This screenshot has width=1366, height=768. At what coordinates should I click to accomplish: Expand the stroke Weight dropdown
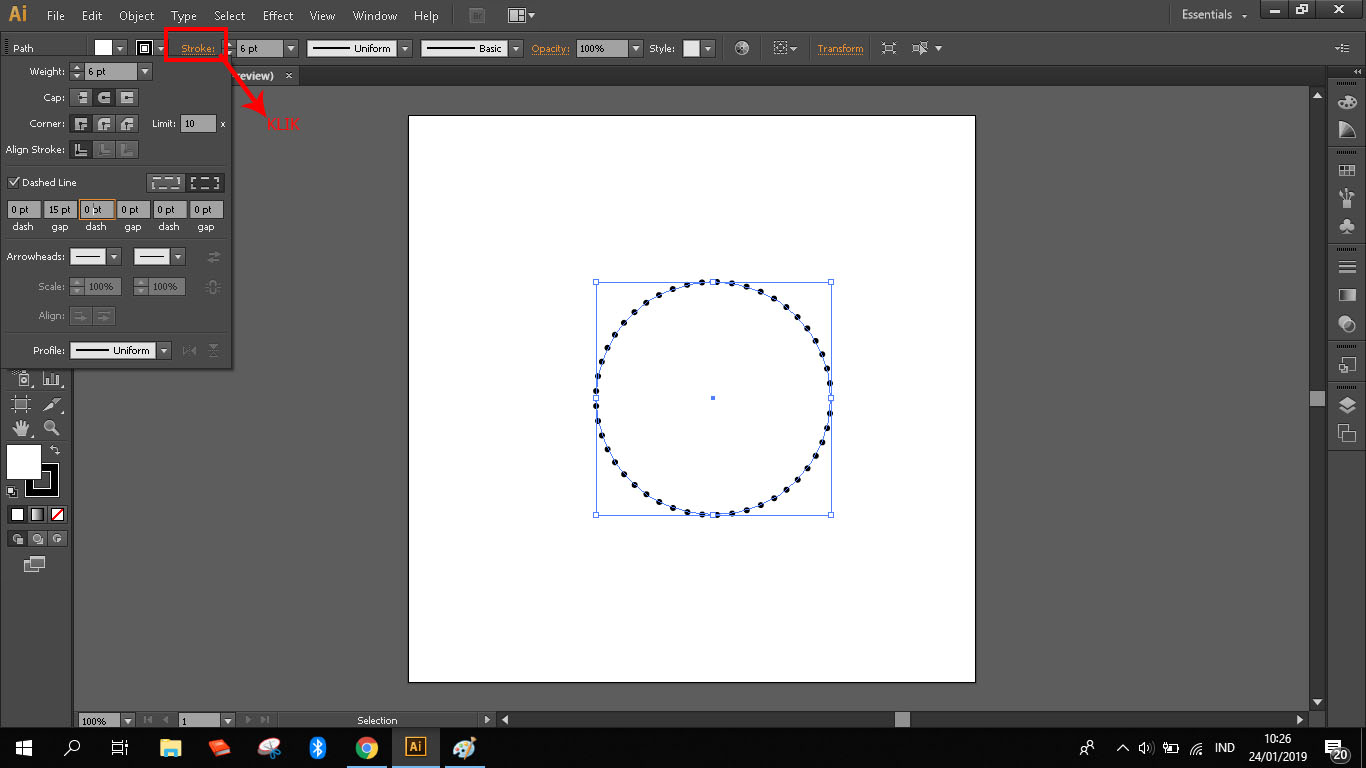click(x=145, y=72)
